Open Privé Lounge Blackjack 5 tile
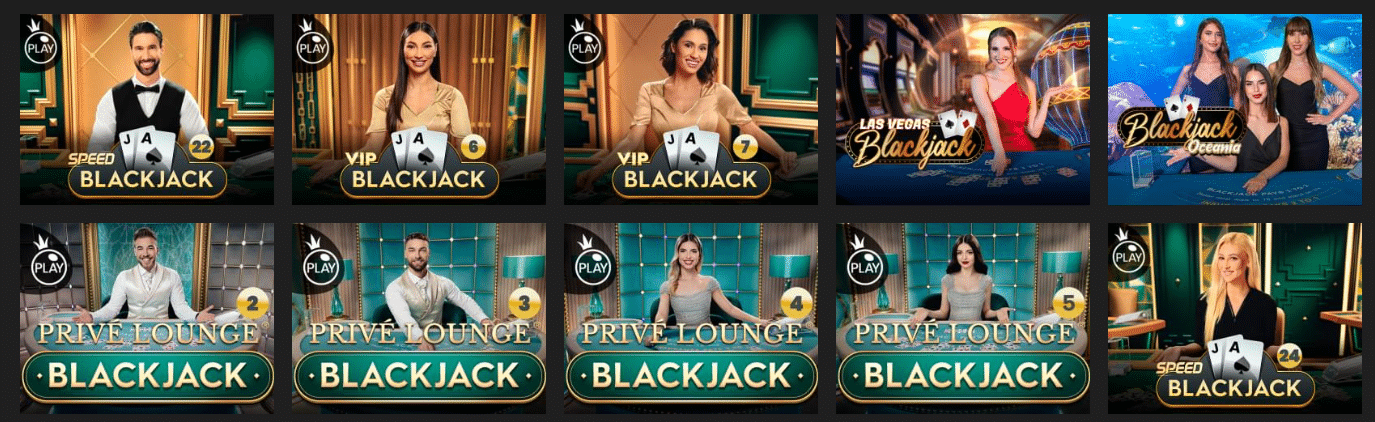This screenshot has height=422, width=1375. pyautogui.click(x=963, y=318)
